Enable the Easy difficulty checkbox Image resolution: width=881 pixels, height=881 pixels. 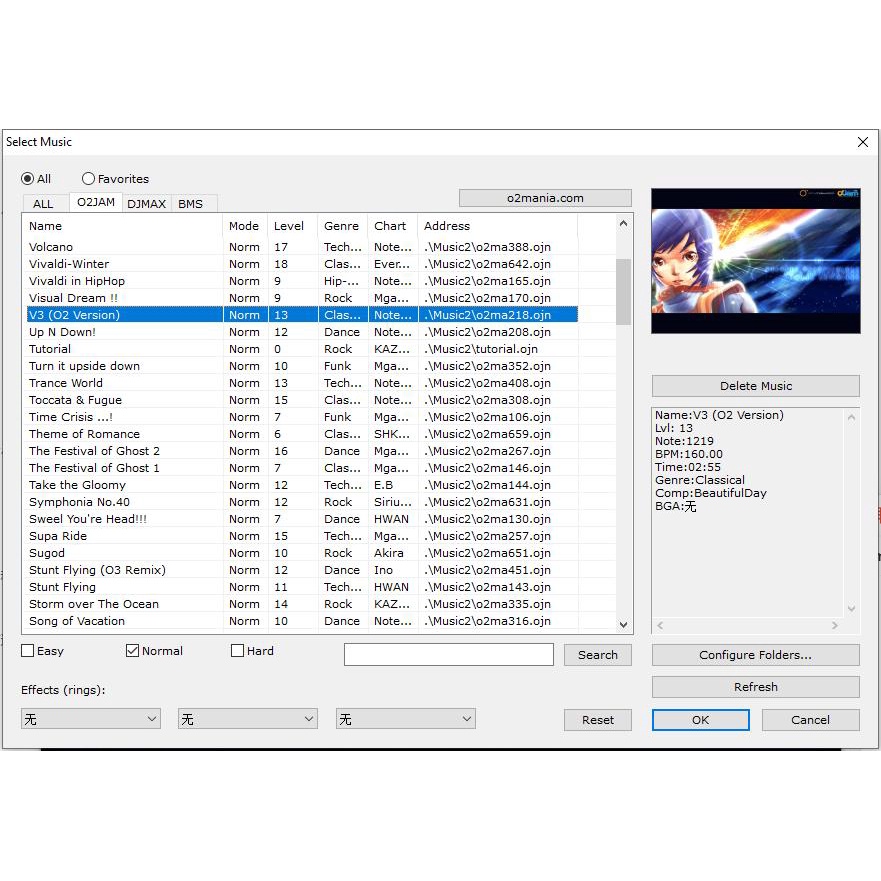(28, 651)
